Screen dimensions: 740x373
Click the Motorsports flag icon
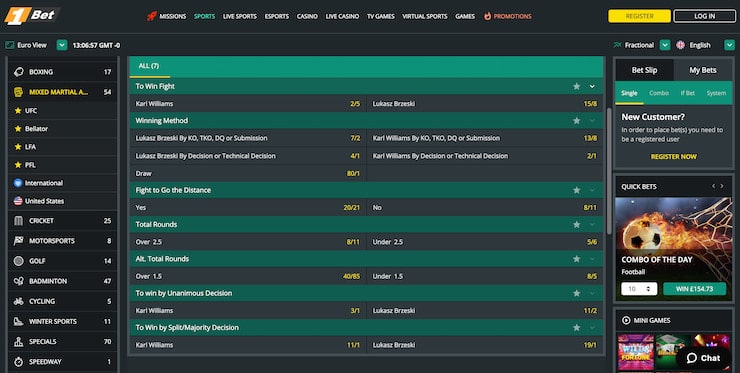tap(18, 241)
